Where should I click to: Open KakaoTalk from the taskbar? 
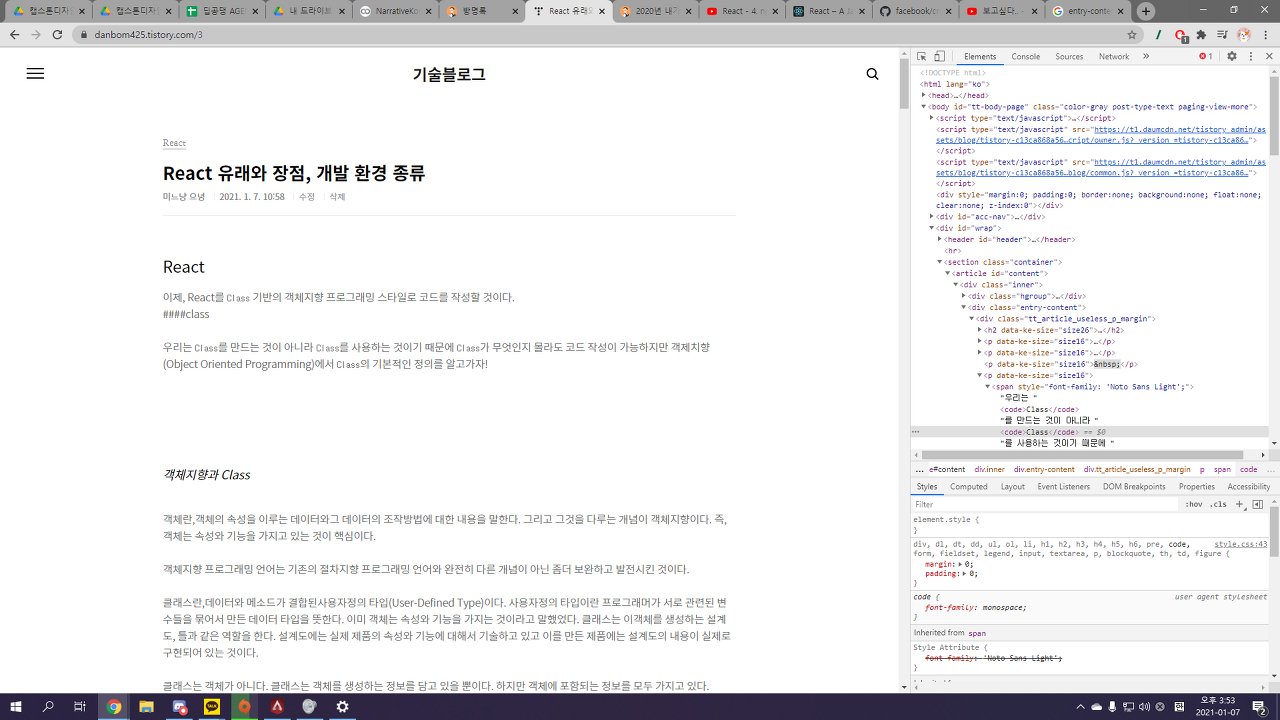[212, 707]
